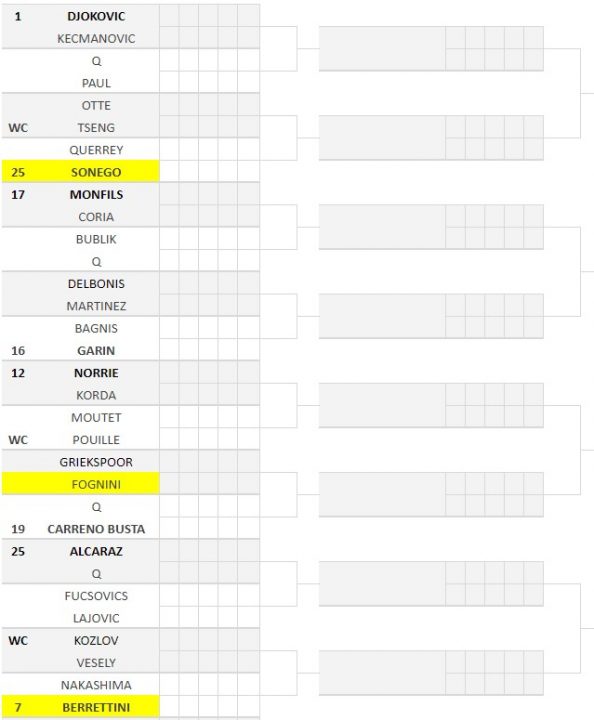Select the MONFILS name cell
This screenshot has height=720, width=594.
(x=96, y=194)
